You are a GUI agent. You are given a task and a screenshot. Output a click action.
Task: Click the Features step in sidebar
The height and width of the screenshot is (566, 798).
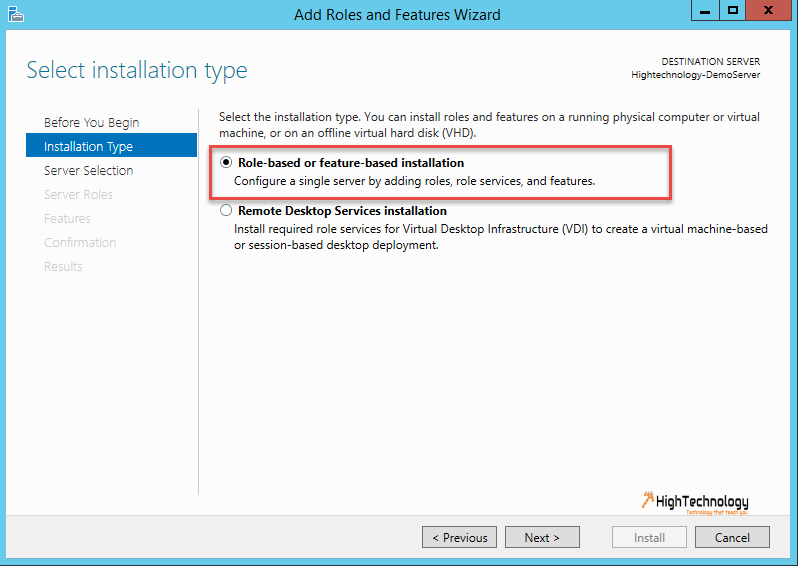67,218
